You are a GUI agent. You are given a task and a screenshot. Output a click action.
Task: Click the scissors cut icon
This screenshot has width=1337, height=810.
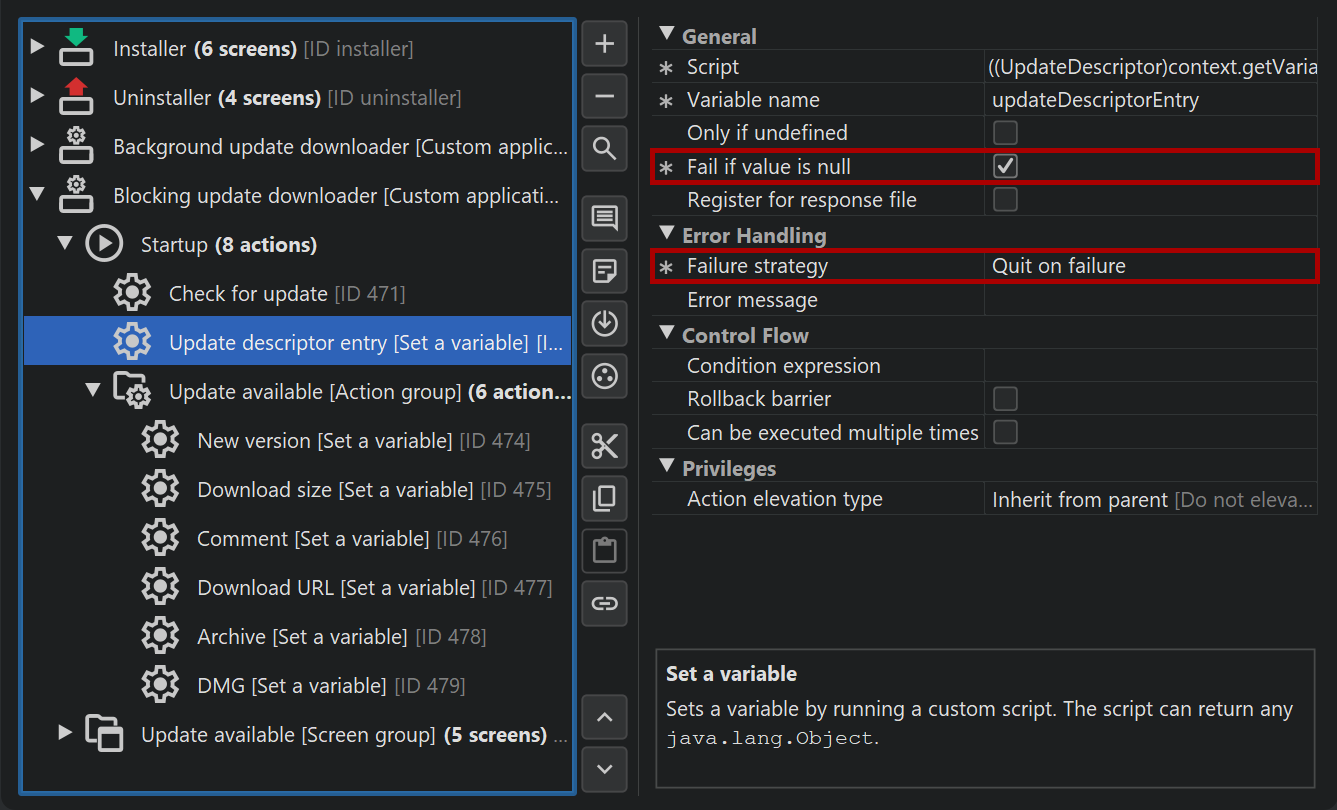[x=604, y=446]
